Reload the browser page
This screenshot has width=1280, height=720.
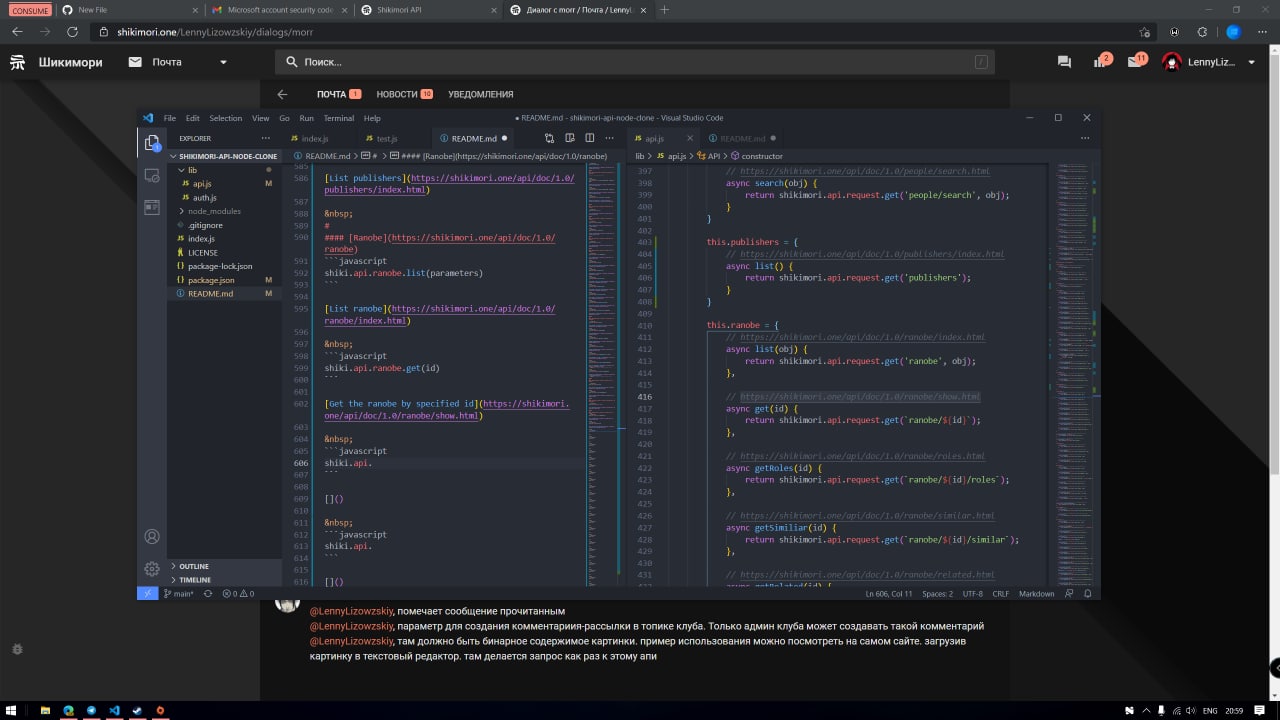(x=70, y=32)
